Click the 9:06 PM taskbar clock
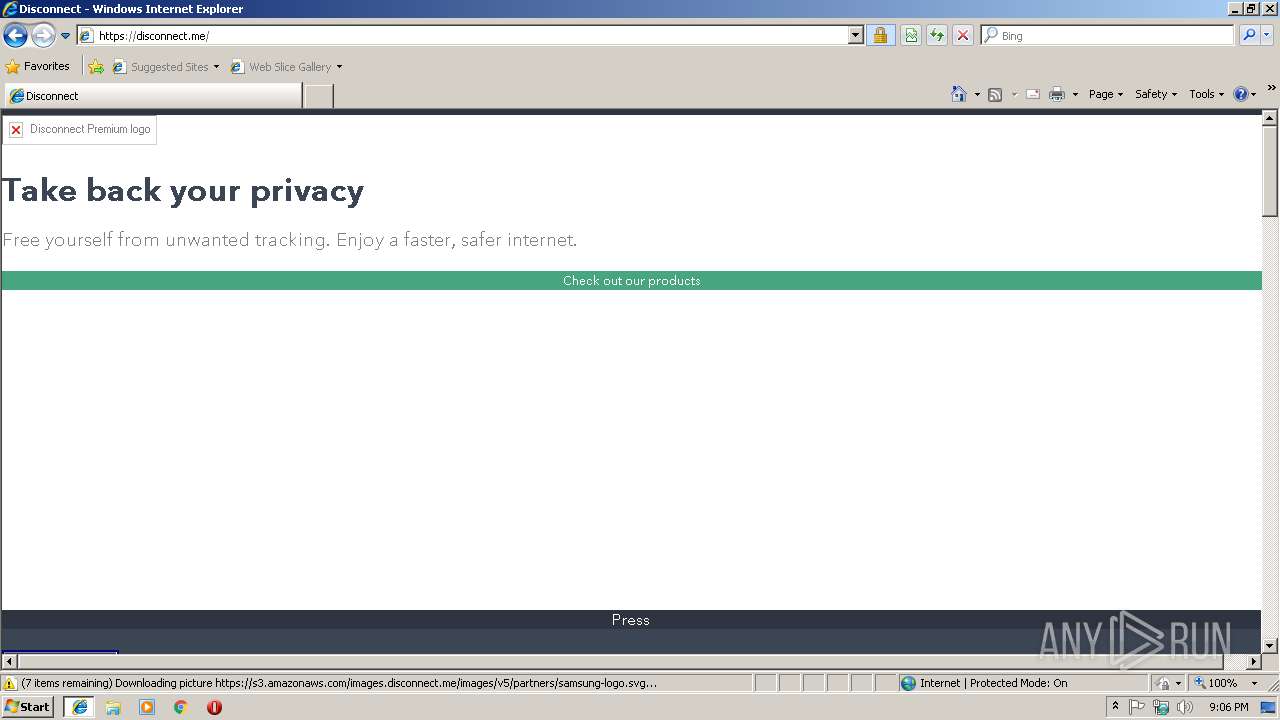The width and height of the screenshot is (1280, 720). tap(1228, 707)
